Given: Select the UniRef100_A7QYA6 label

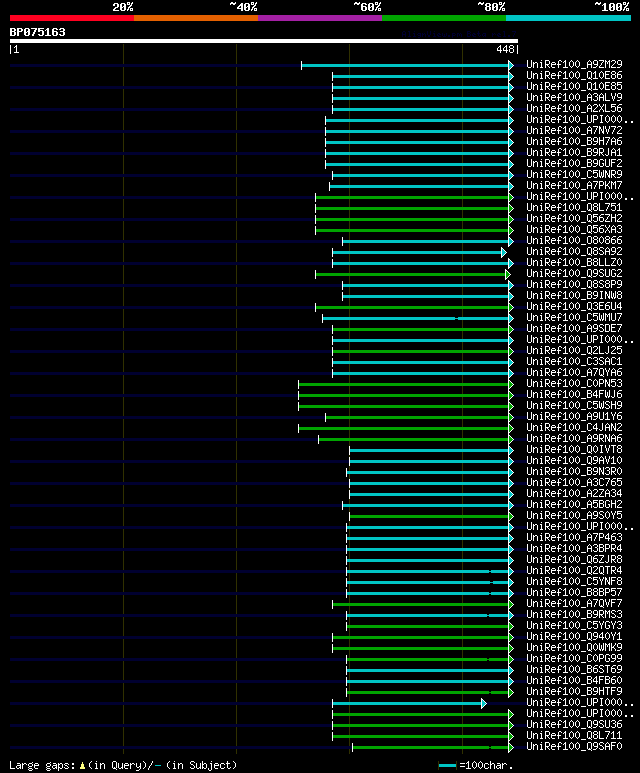Looking at the screenshot, I should tap(574, 373).
